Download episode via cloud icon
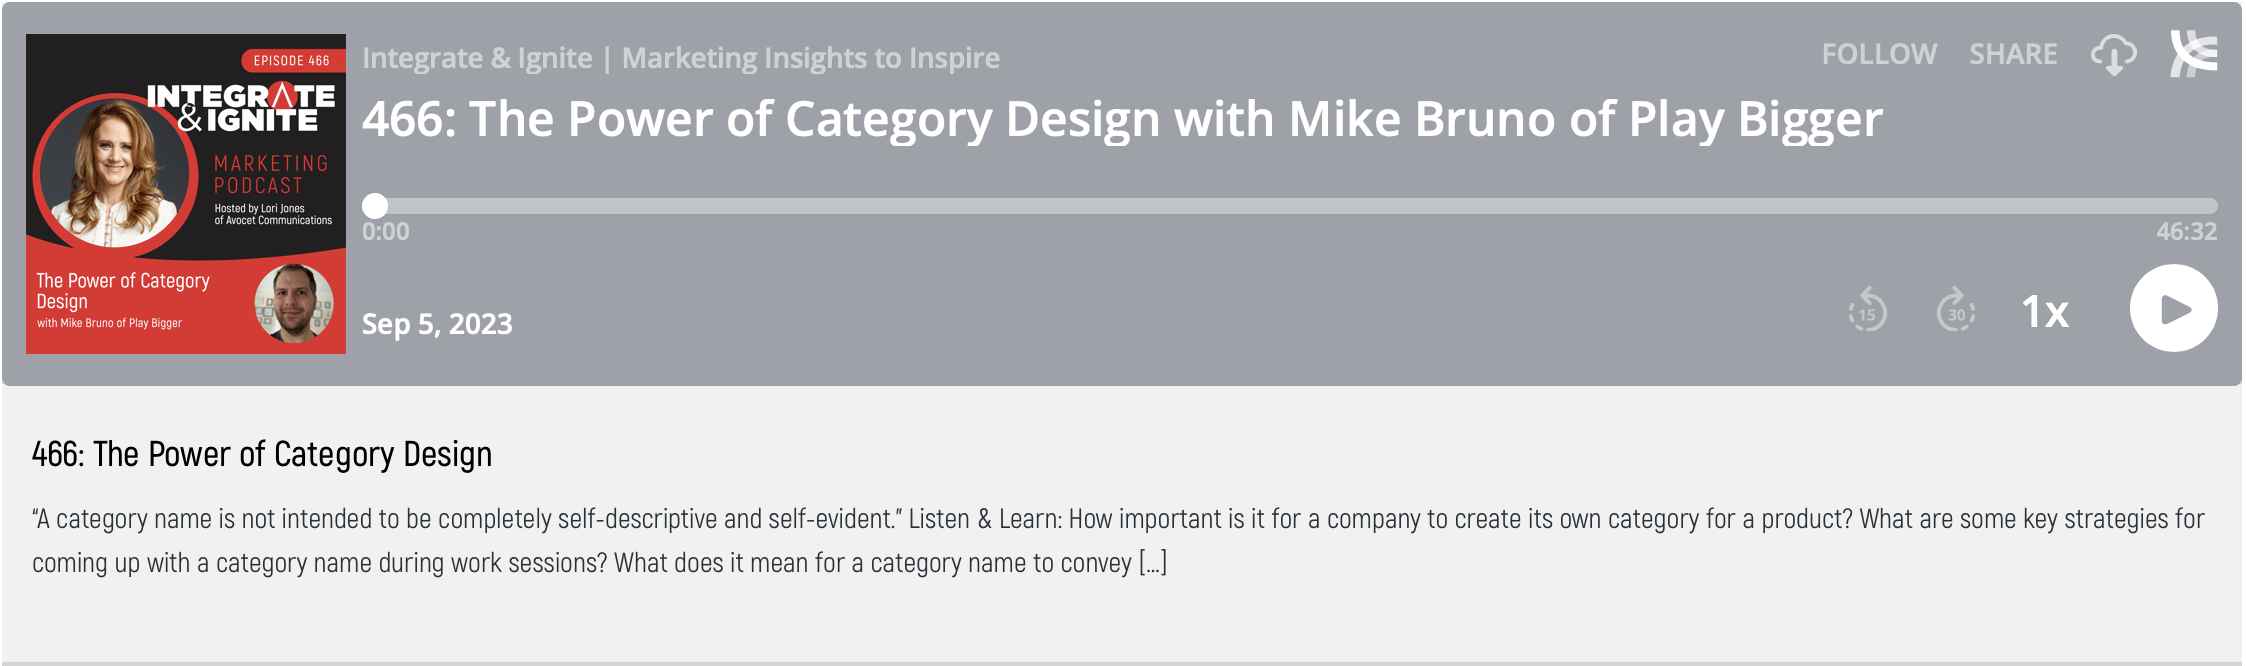Viewport: 2246px width, 666px height. (2113, 54)
